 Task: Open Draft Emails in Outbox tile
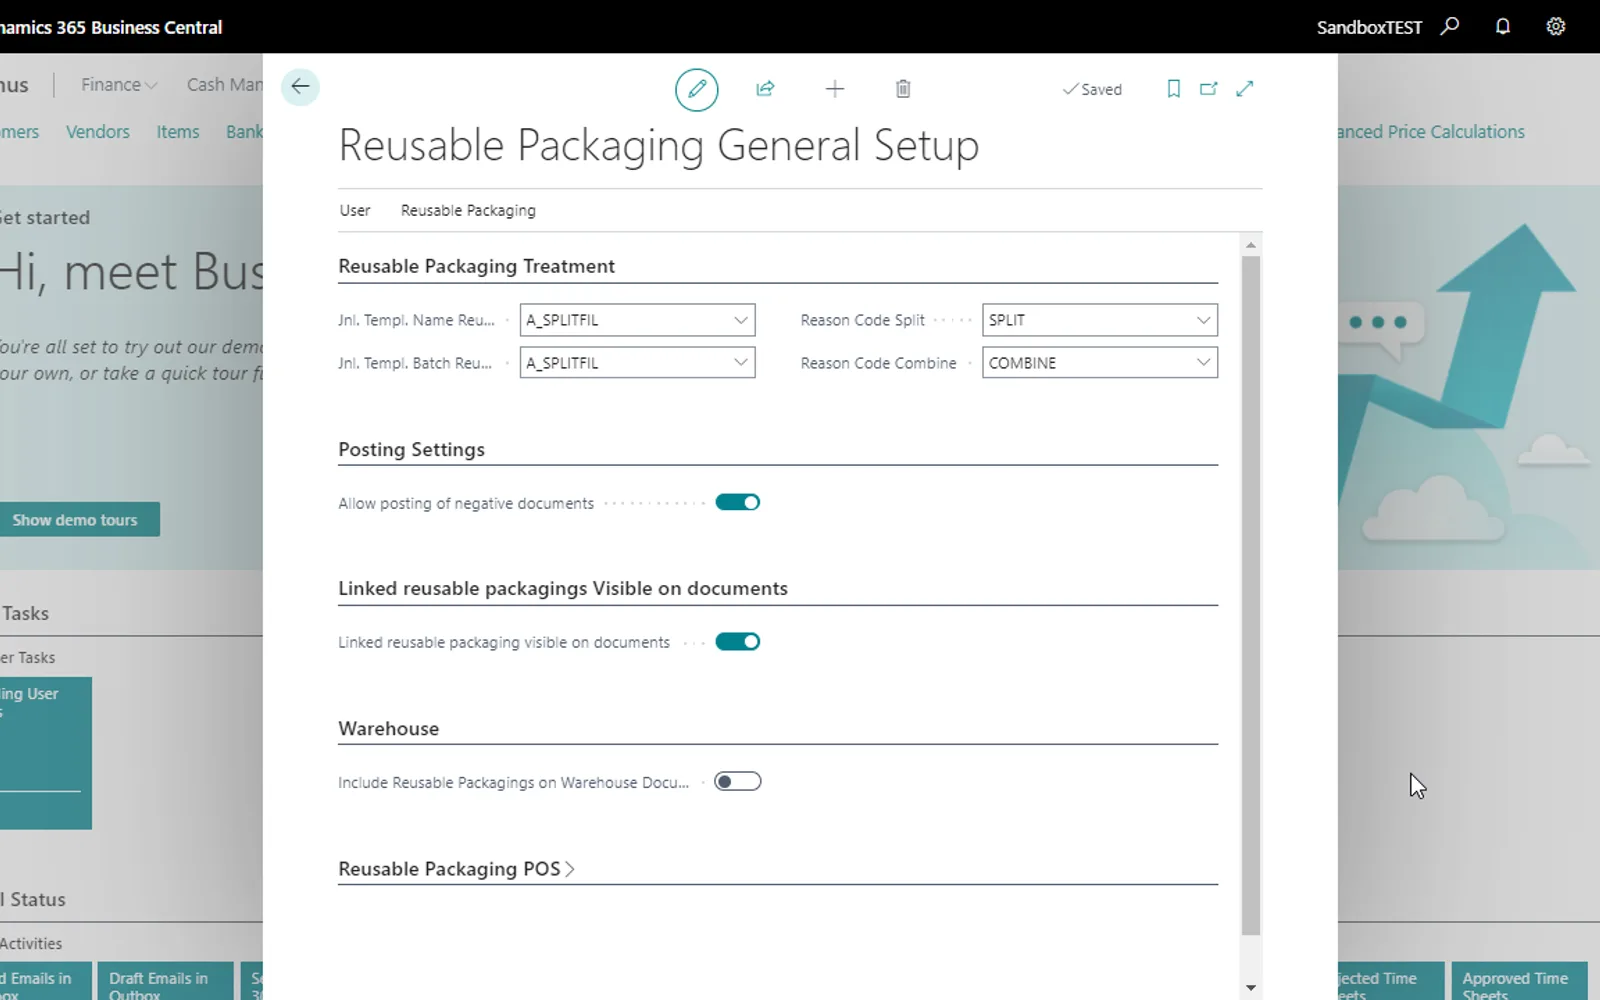tap(167, 982)
